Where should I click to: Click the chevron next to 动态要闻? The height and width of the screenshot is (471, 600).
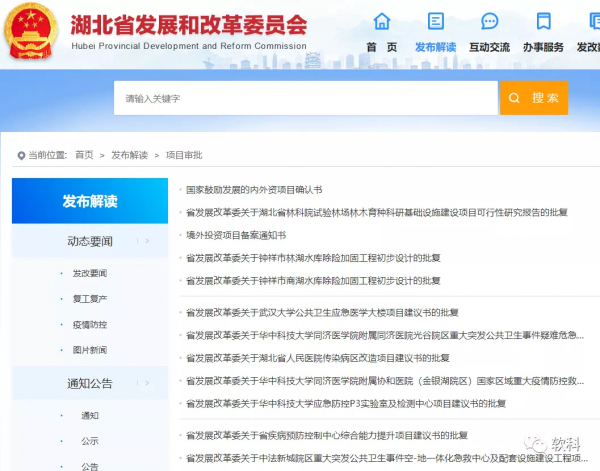click(147, 241)
